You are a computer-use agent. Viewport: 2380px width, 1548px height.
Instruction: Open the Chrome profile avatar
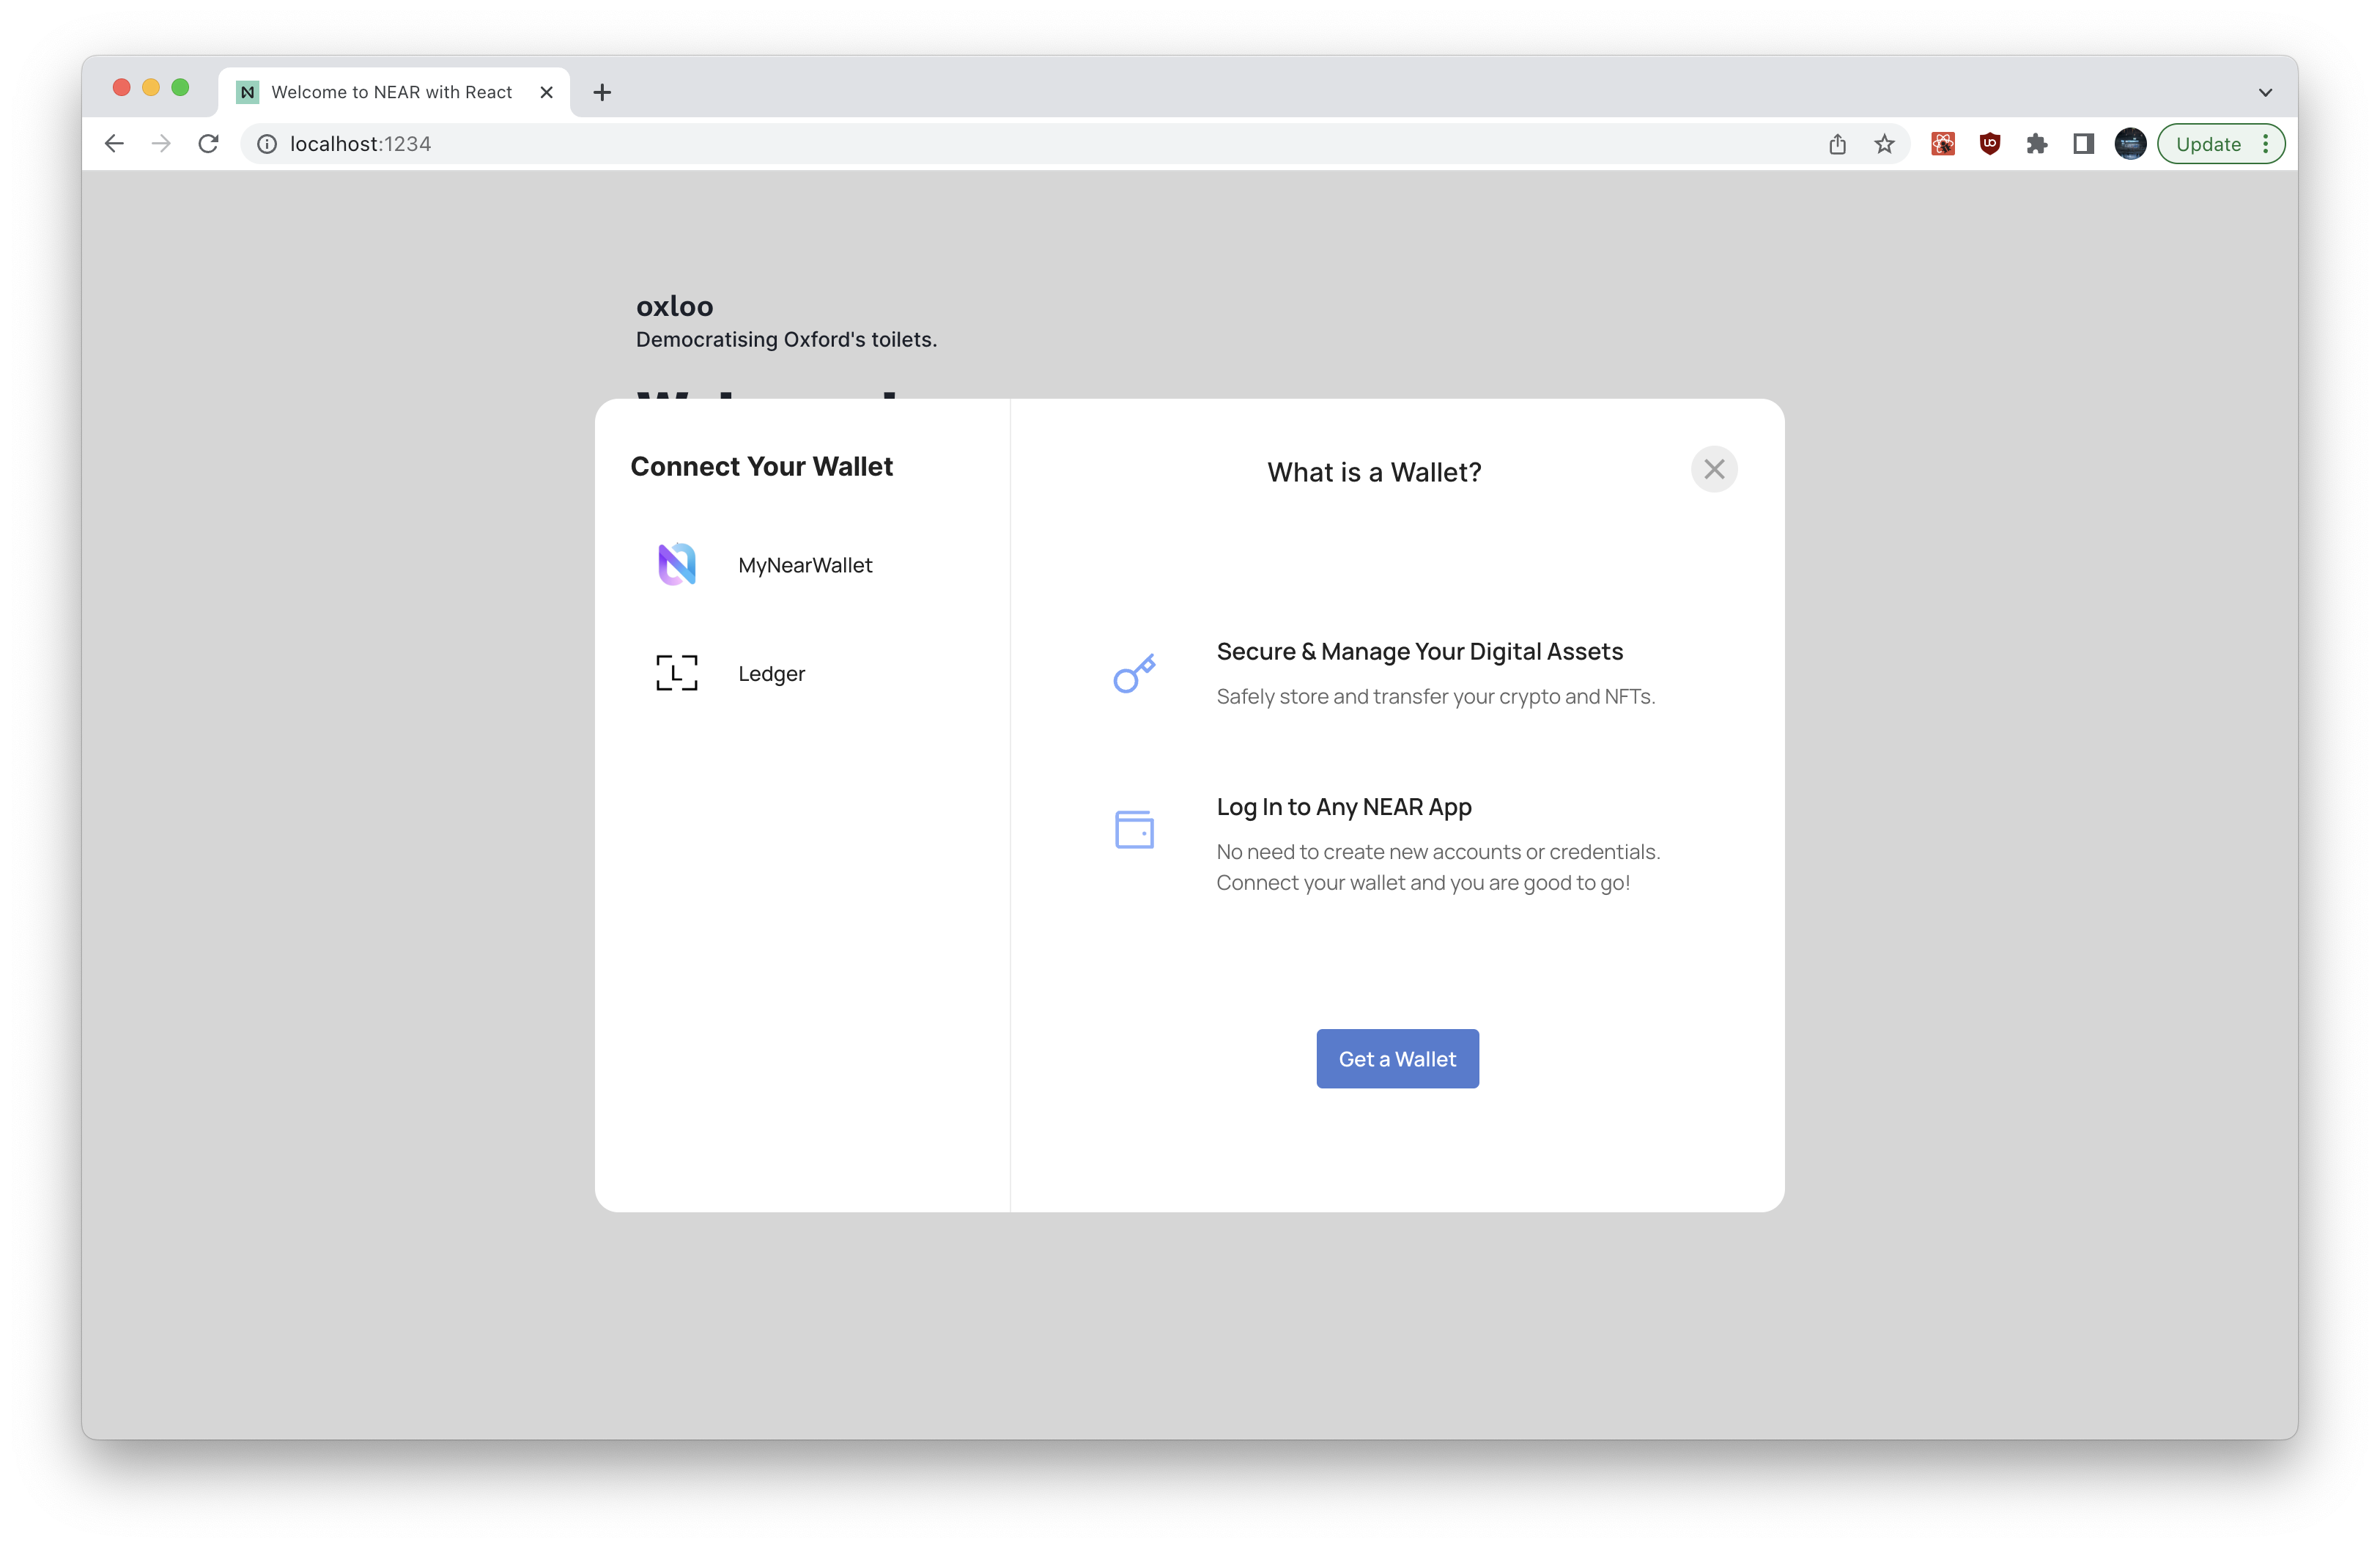click(x=2130, y=144)
